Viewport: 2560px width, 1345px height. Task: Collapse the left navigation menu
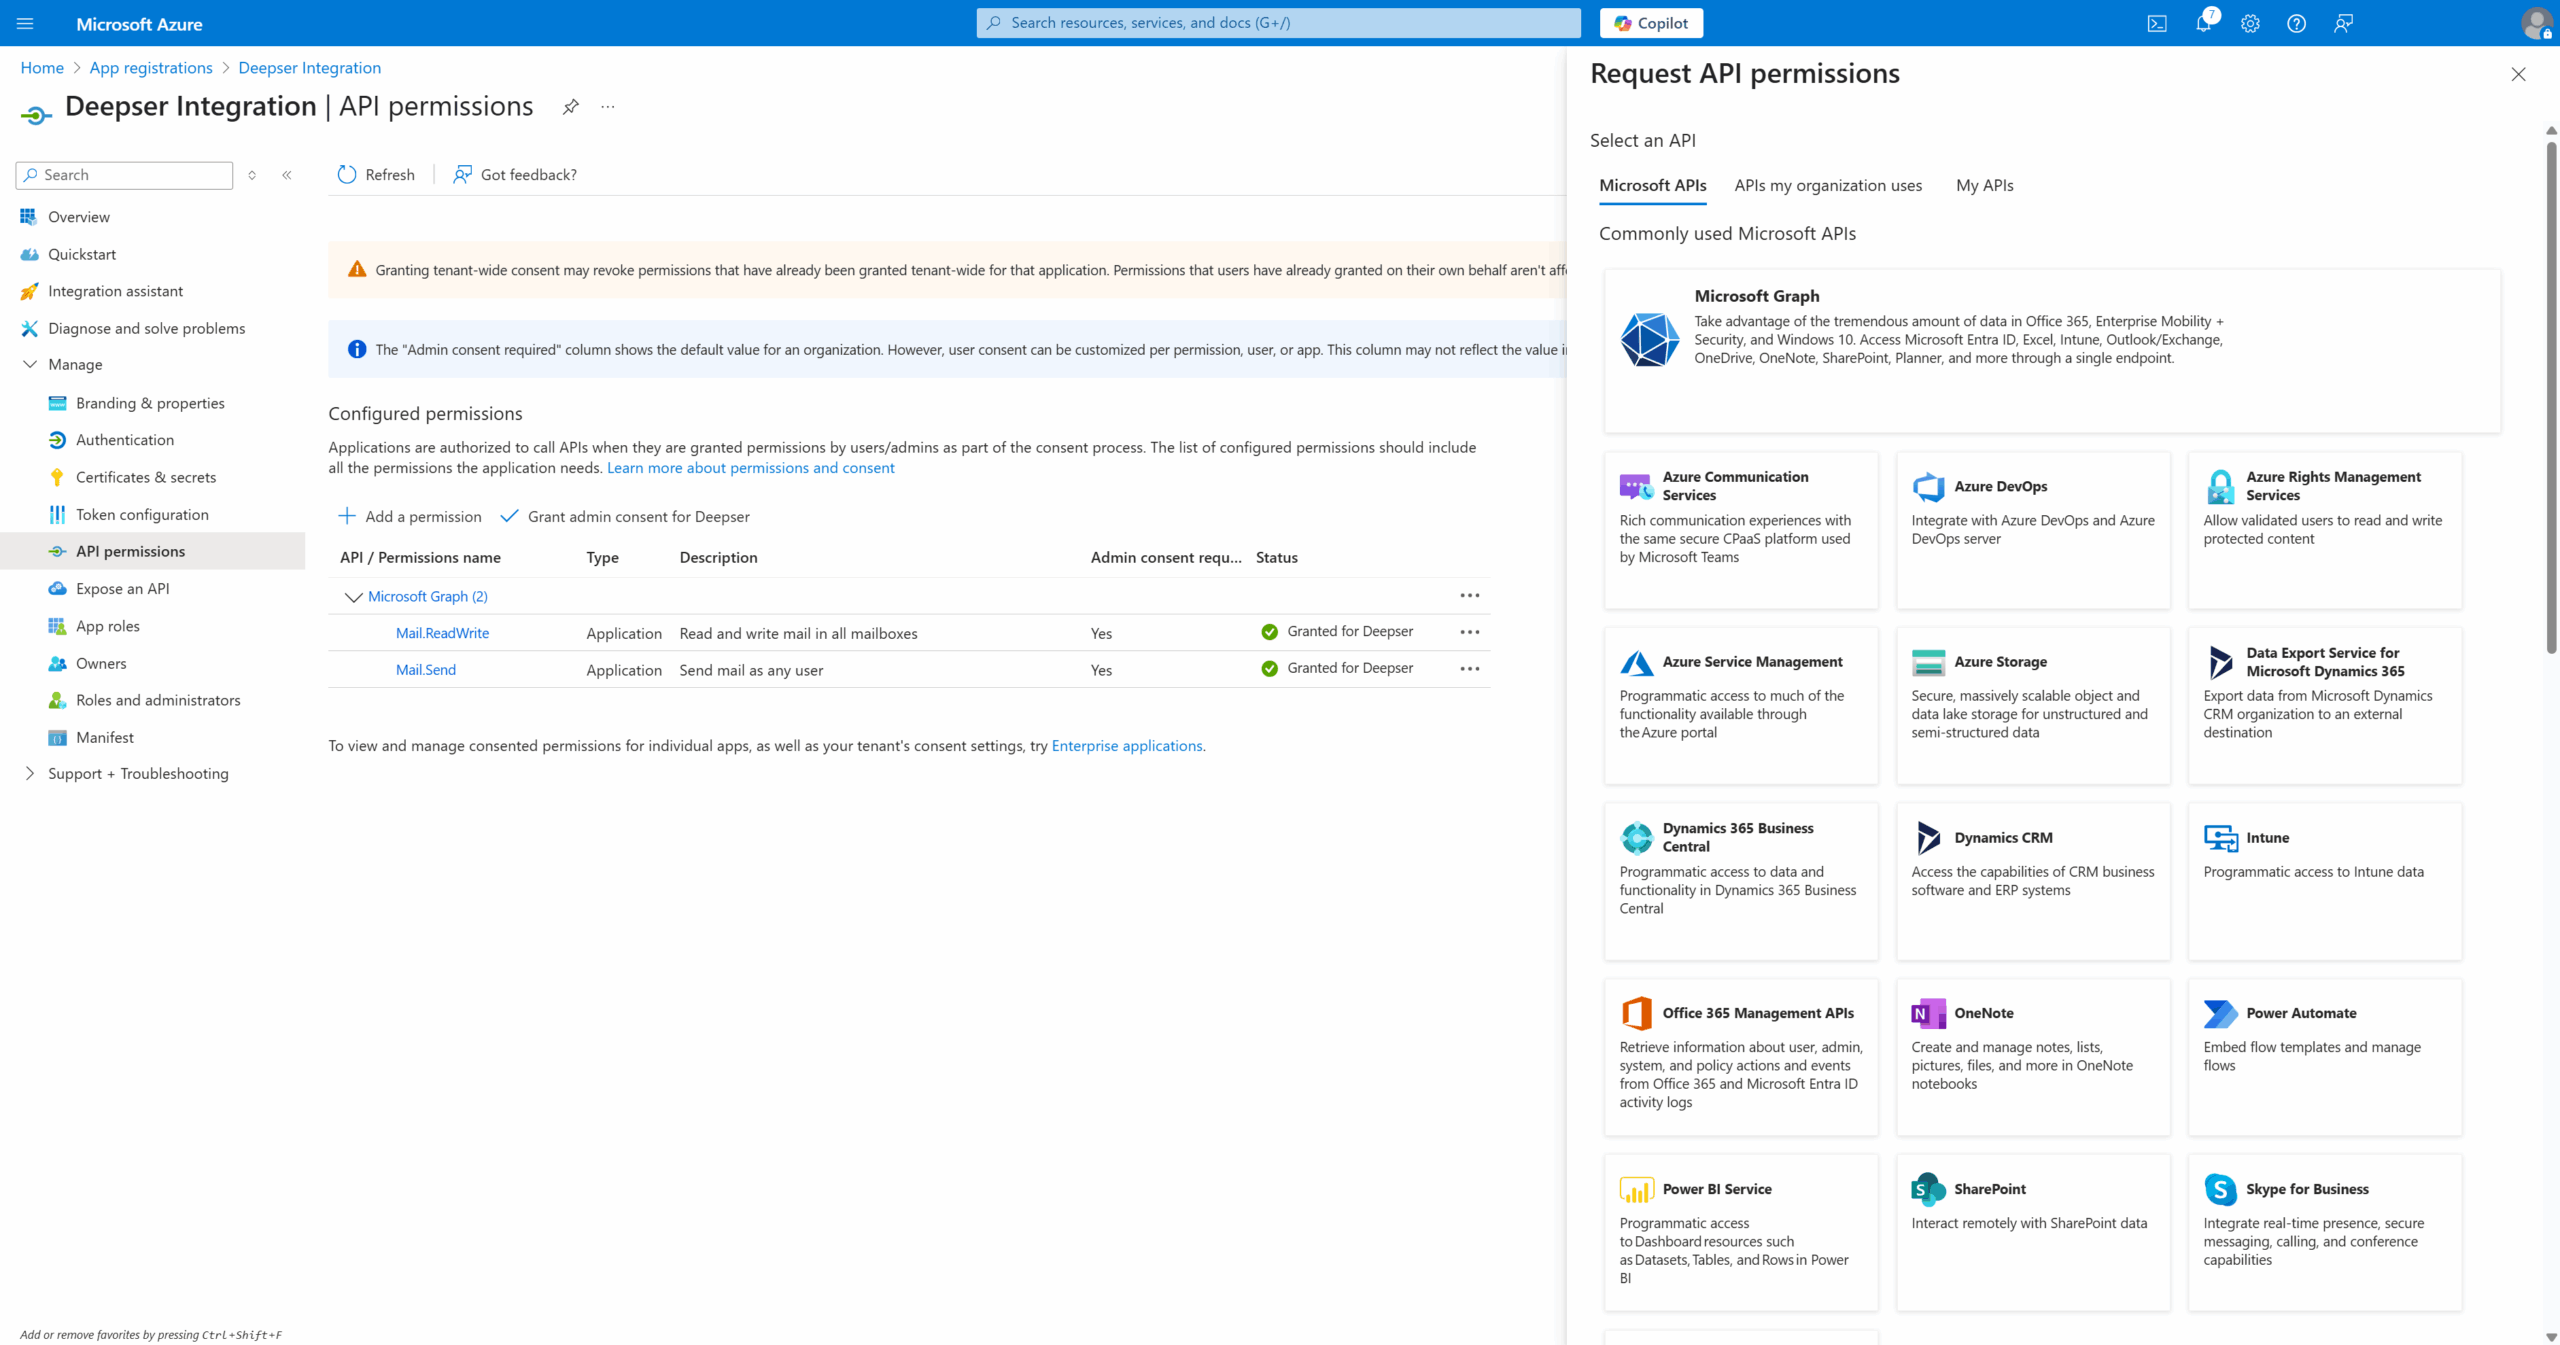tap(287, 175)
